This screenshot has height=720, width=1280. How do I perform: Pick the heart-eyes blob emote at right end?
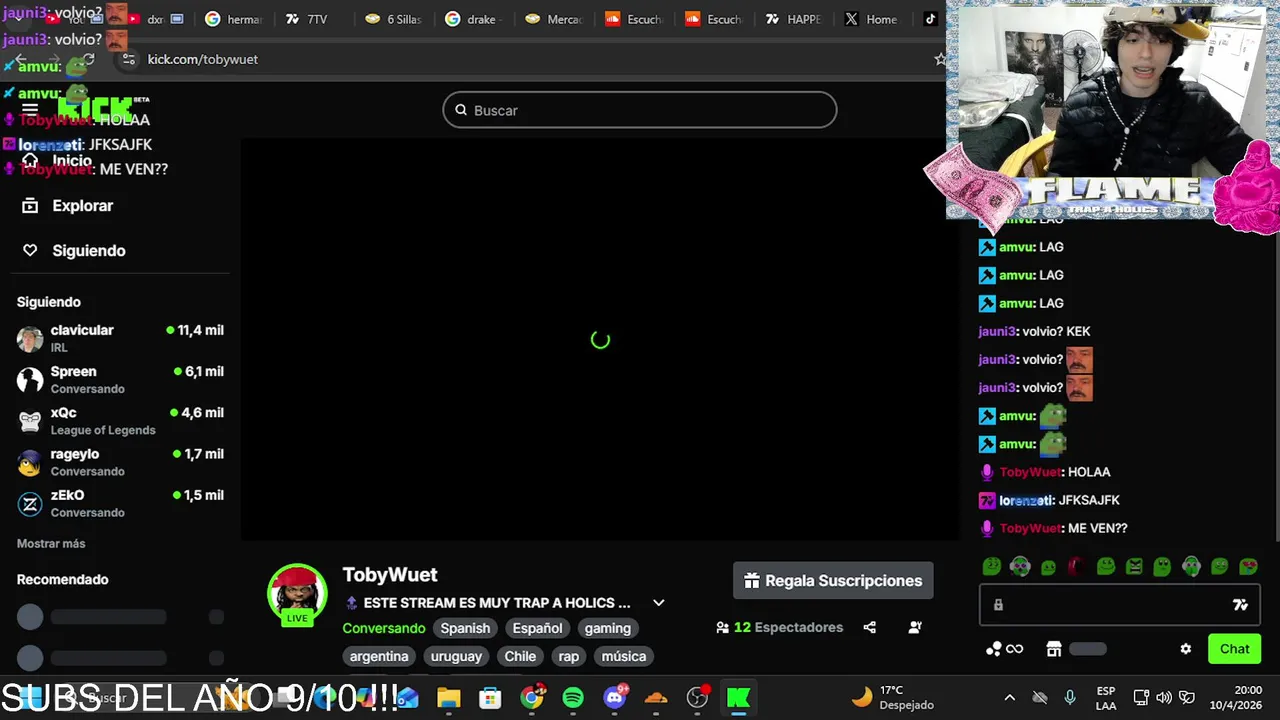click(x=1248, y=567)
